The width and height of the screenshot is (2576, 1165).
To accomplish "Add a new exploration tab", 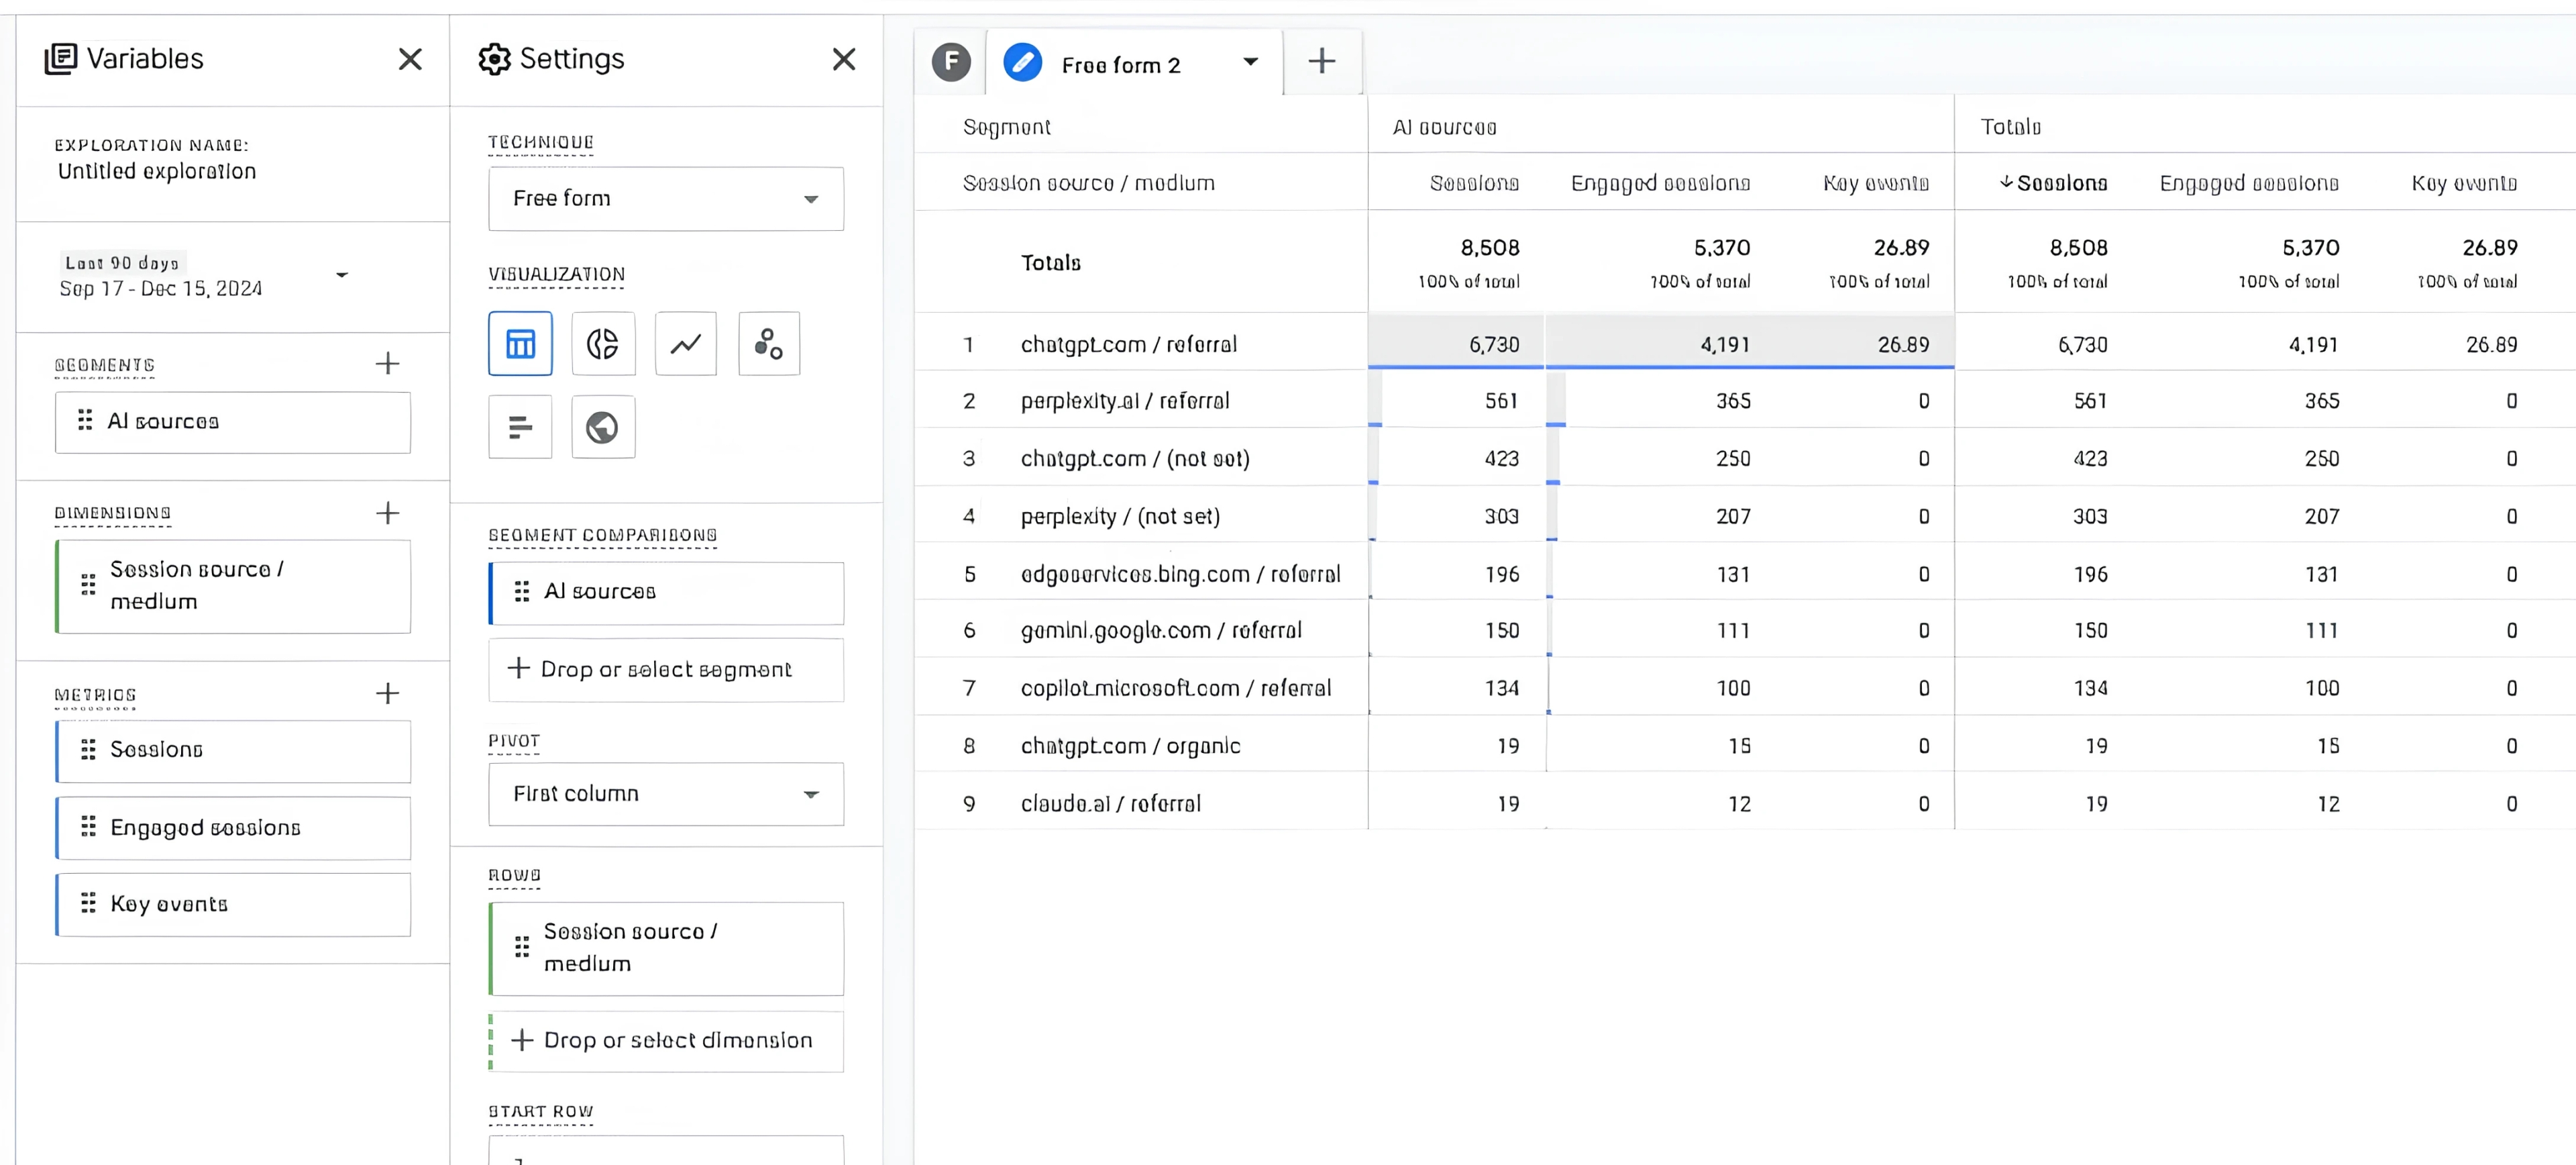I will tap(1322, 61).
